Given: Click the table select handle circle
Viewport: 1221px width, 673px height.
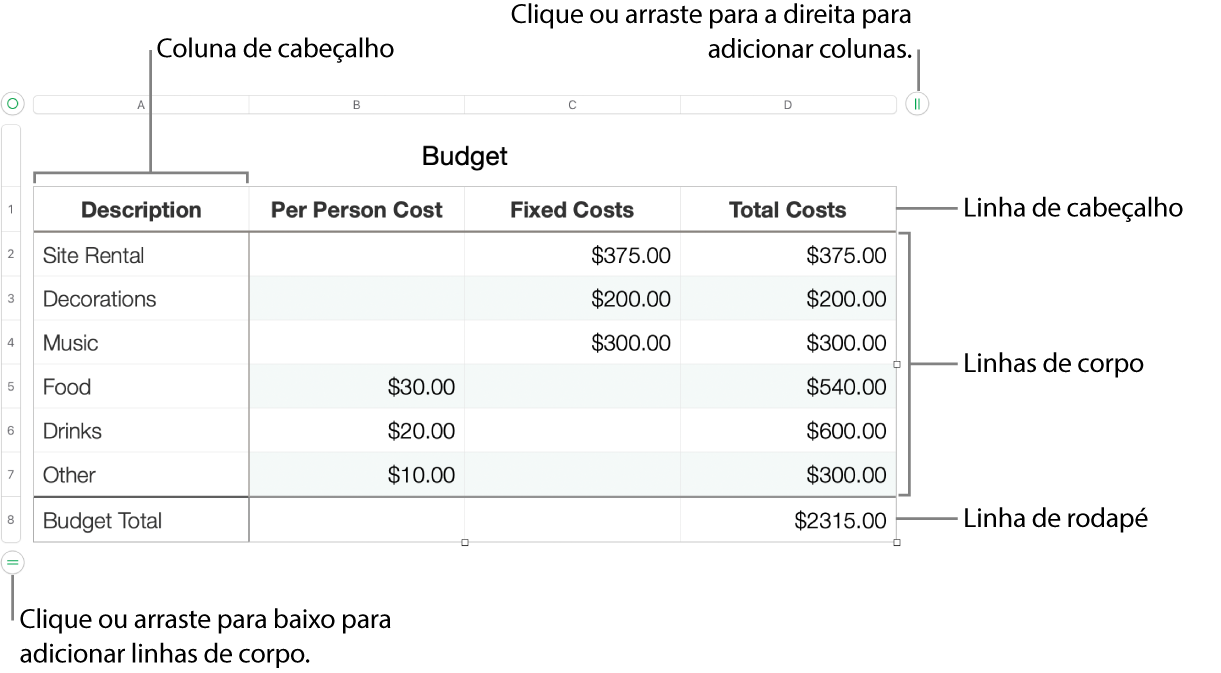Looking at the screenshot, I should click(12, 104).
